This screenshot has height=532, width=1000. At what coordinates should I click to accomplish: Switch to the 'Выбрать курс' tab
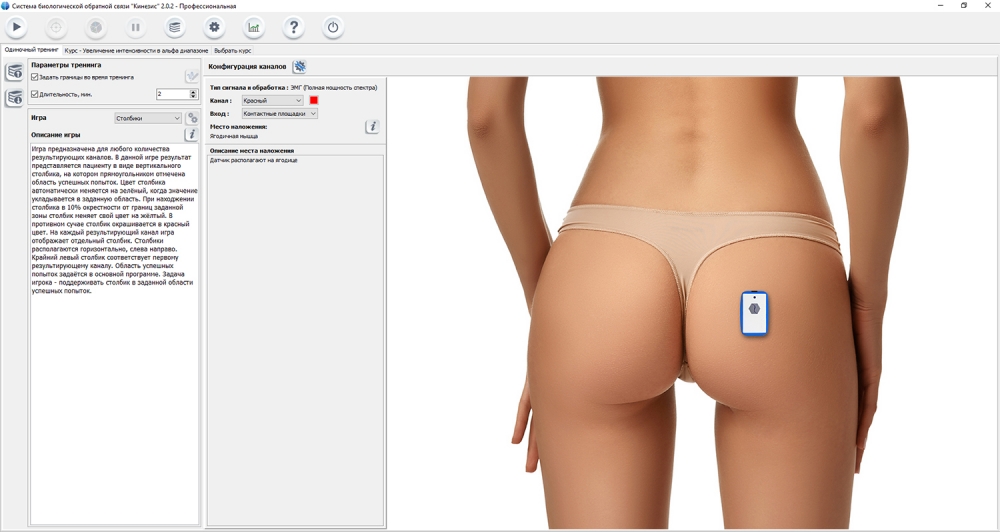click(x=232, y=50)
